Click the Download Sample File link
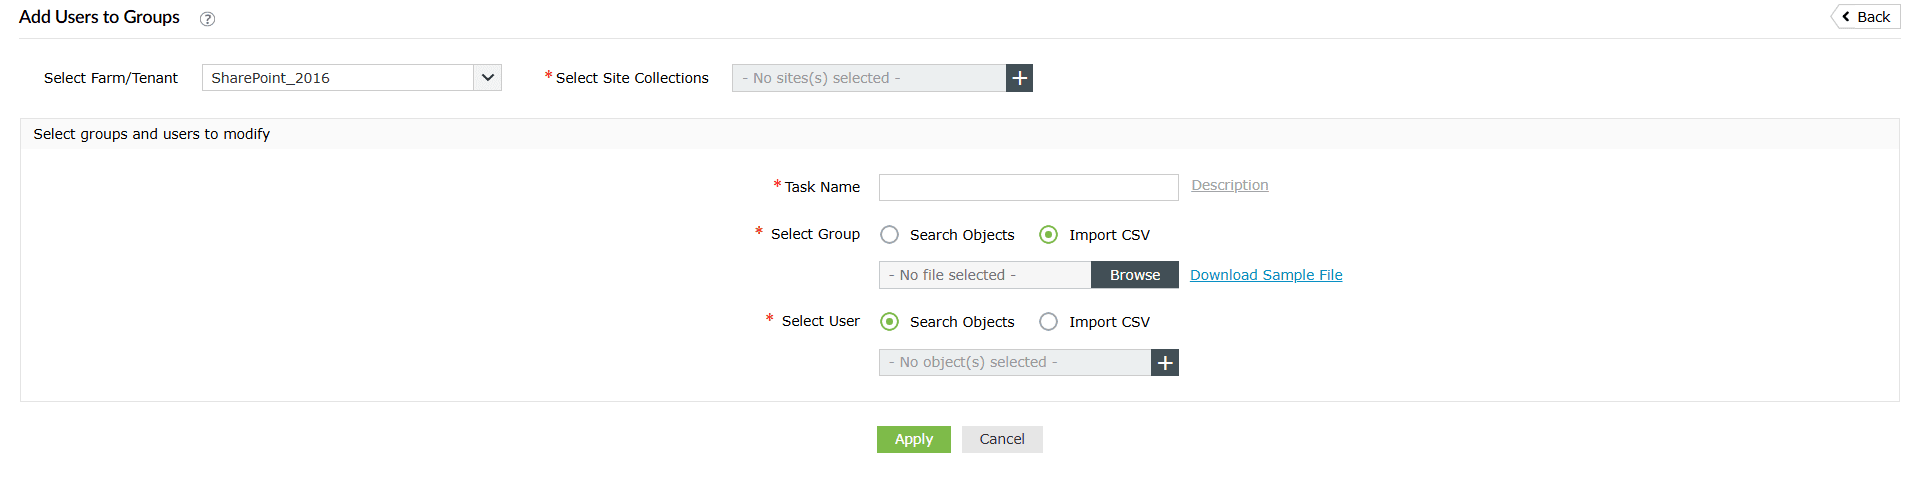 pos(1266,275)
